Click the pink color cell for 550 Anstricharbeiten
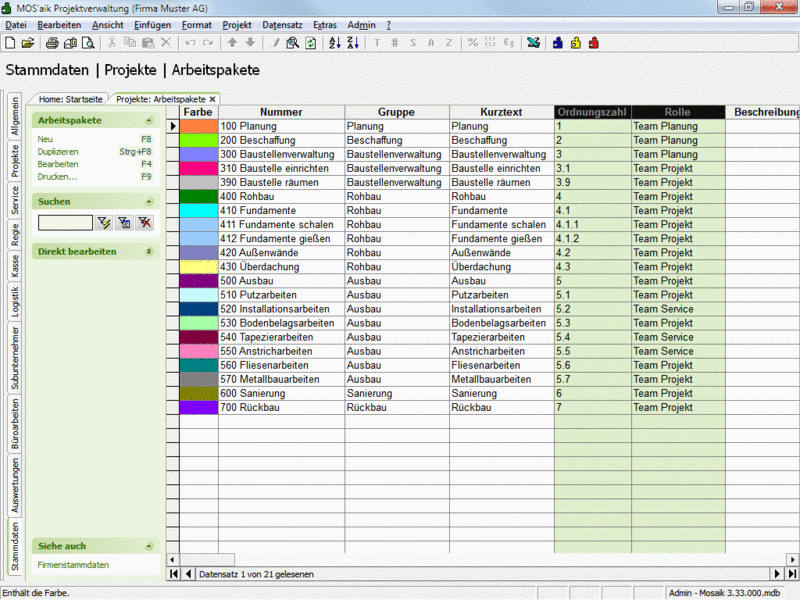Viewport: 800px width, 600px height. [199, 351]
